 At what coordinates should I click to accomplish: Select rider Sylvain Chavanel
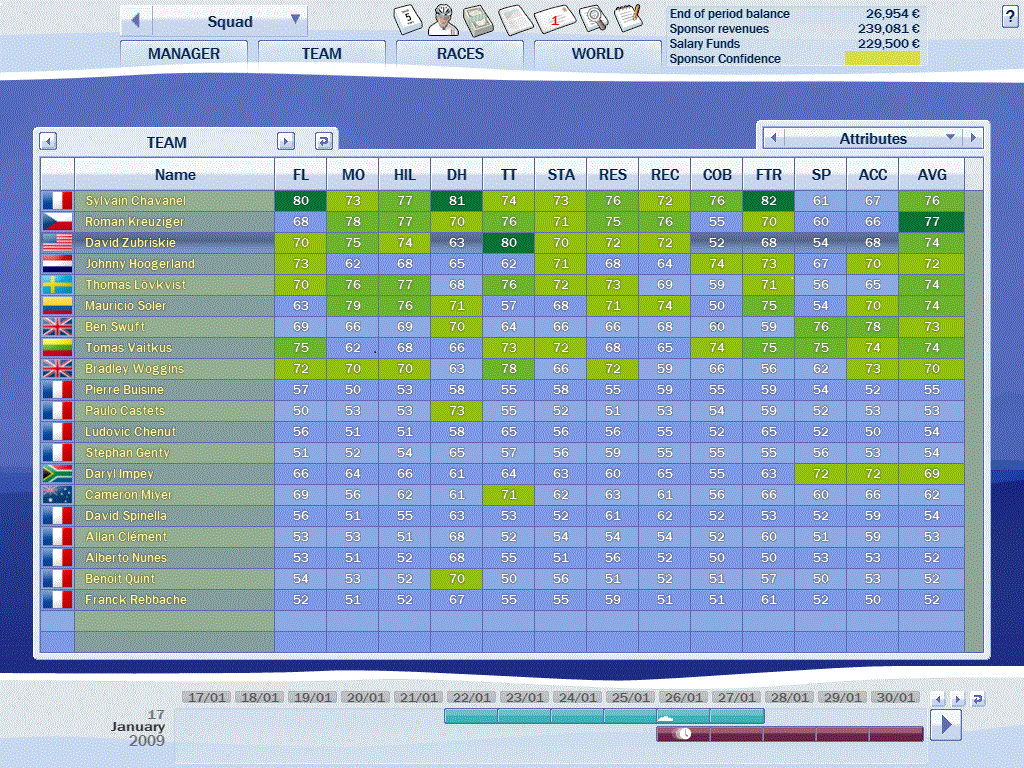(x=136, y=201)
